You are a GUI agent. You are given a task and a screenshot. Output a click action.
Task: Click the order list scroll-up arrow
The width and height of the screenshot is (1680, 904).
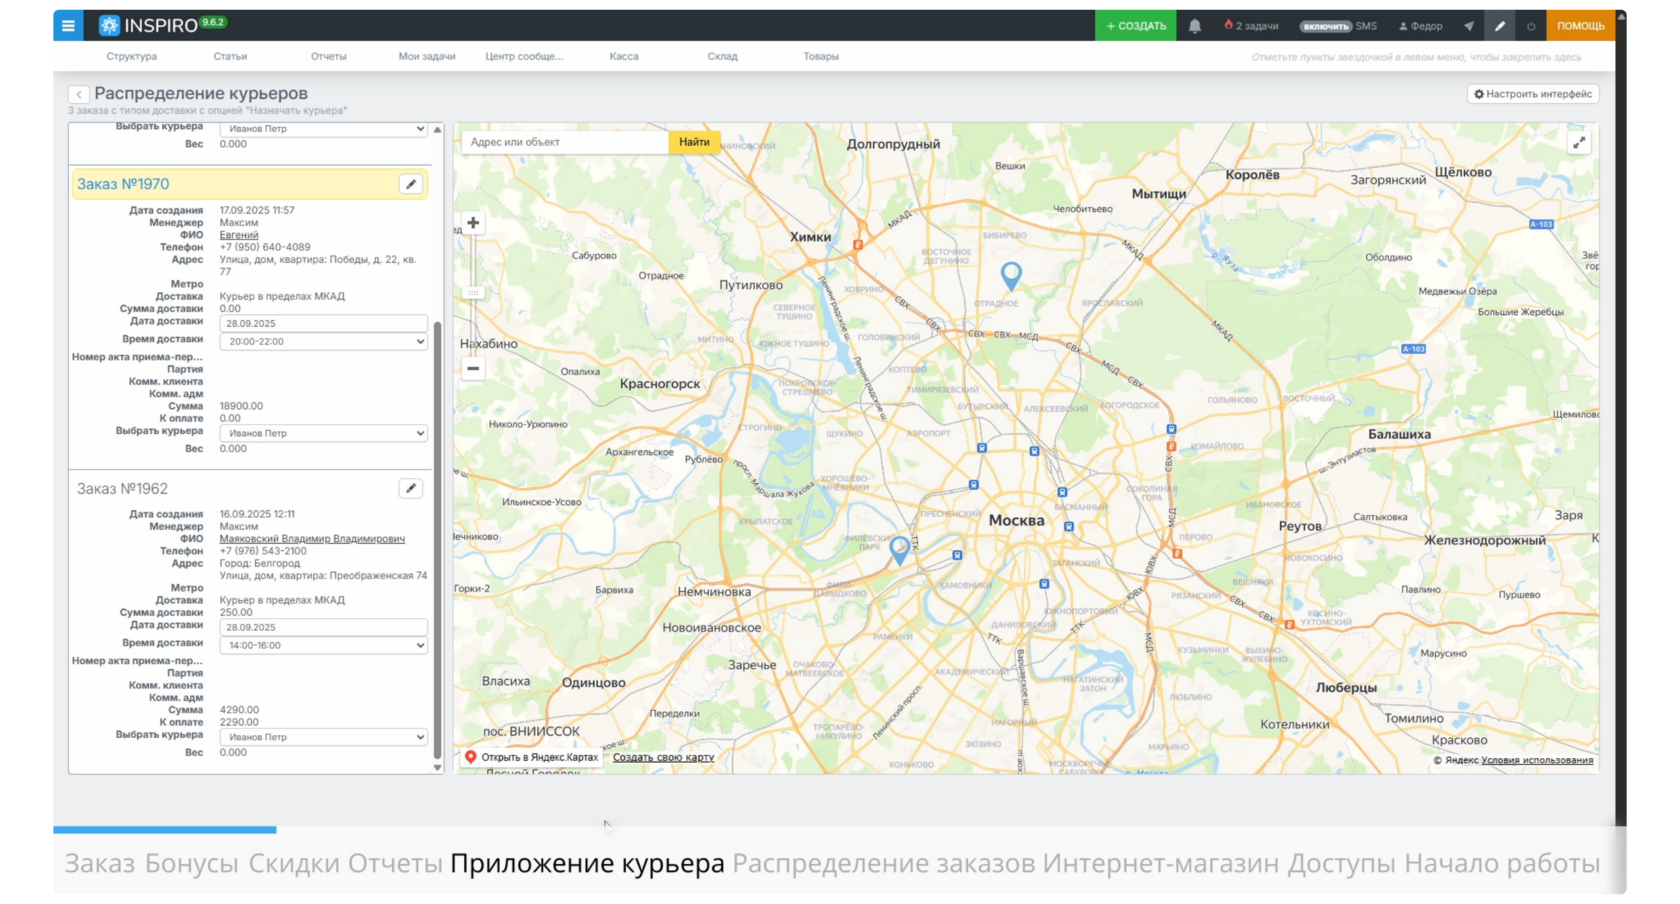[x=437, y=130]
